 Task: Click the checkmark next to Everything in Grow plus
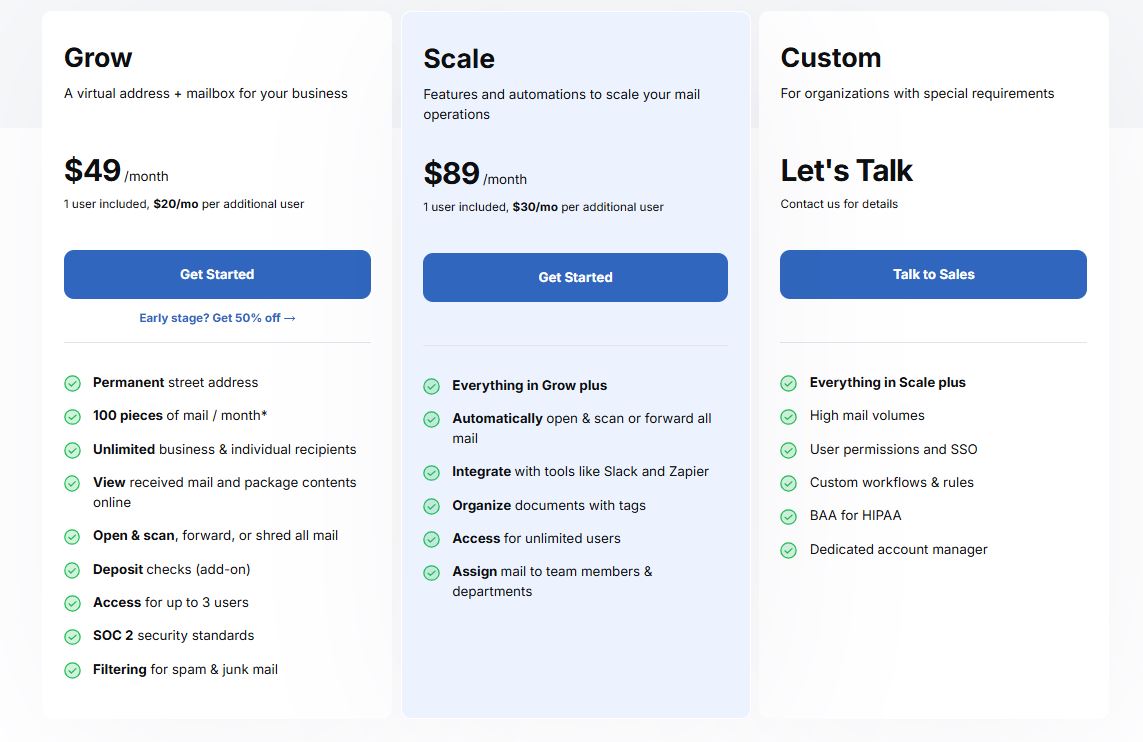(x=431, y=386)
